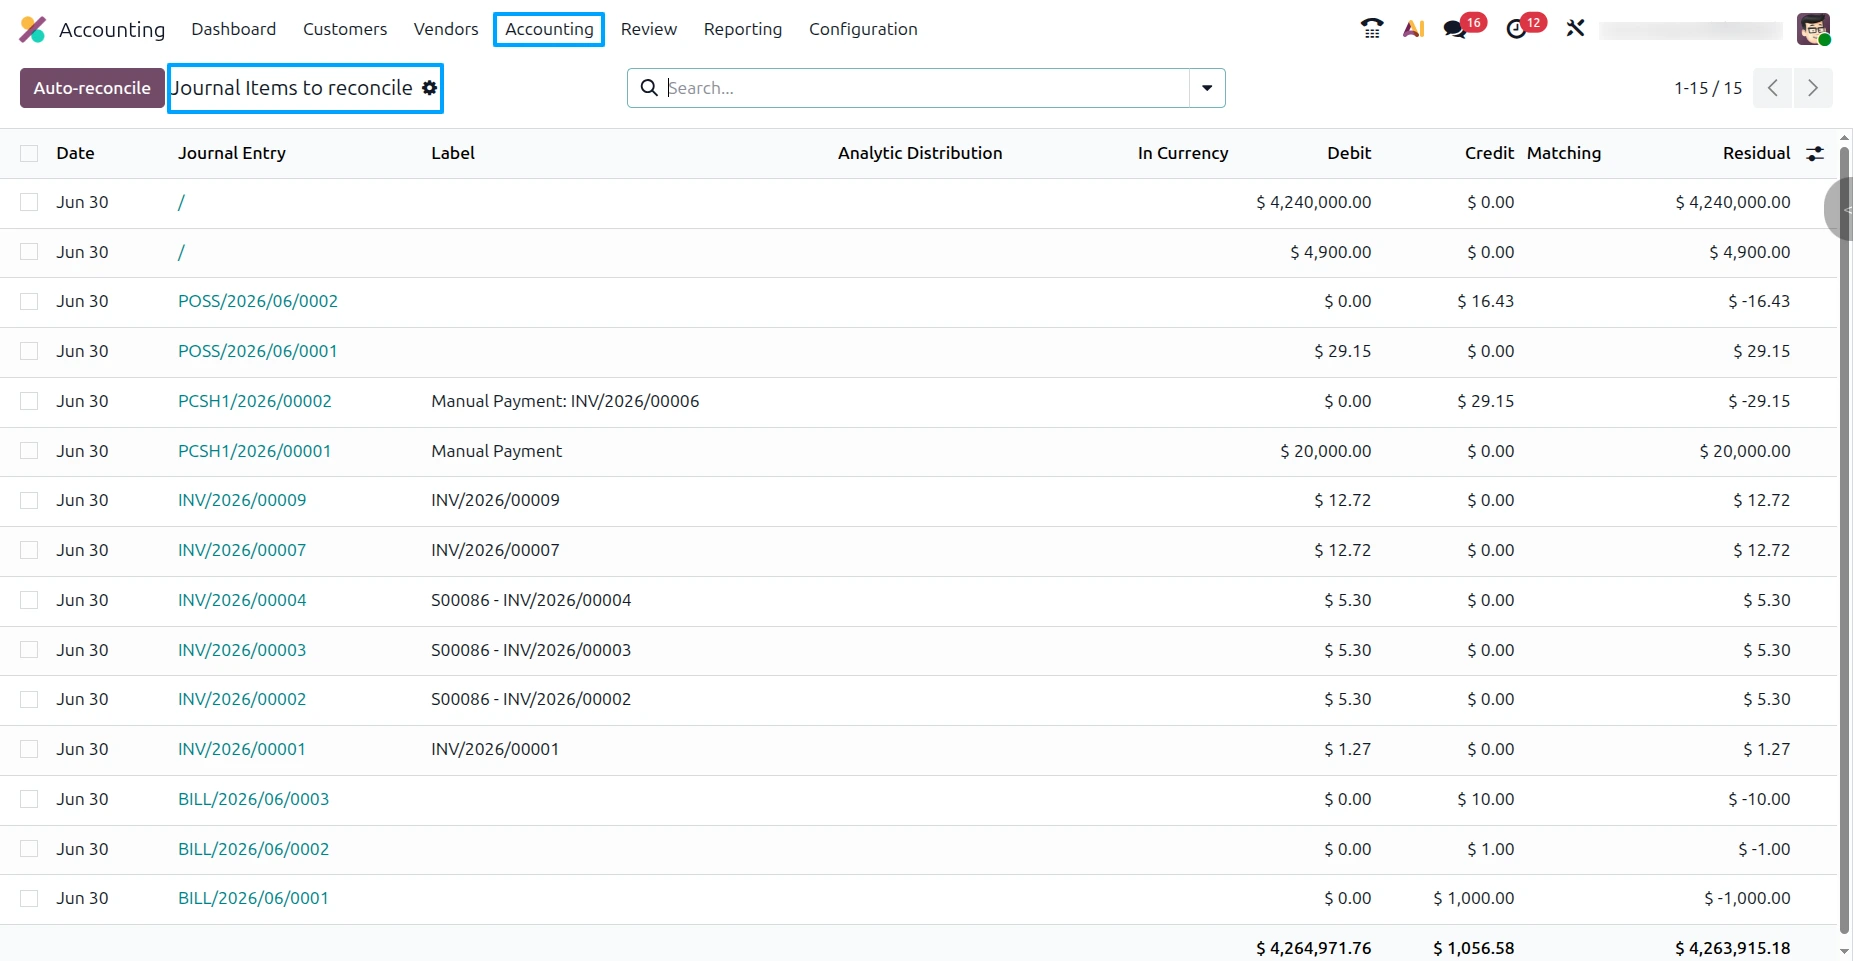This screenshot has width=1853, height=961.
Task: Open journal entry INV/2026/00004
Action: tap(242, 600)
